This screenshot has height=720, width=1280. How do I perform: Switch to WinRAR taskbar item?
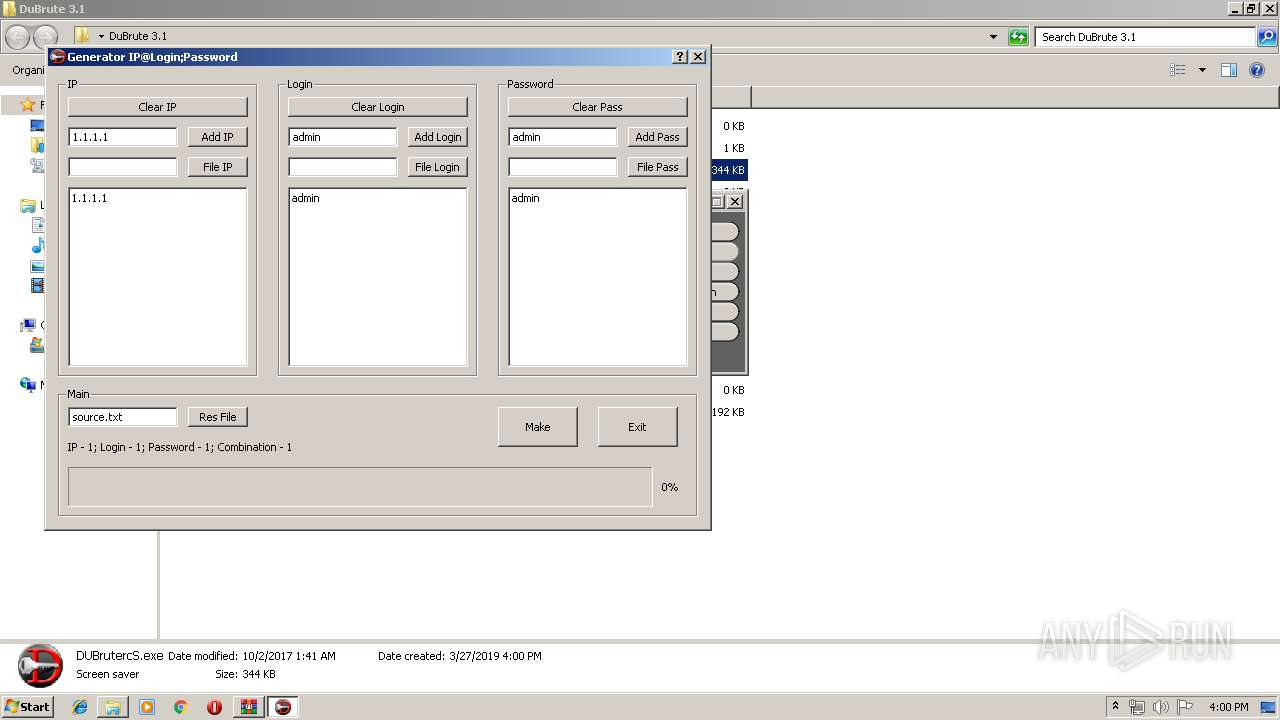249,707
